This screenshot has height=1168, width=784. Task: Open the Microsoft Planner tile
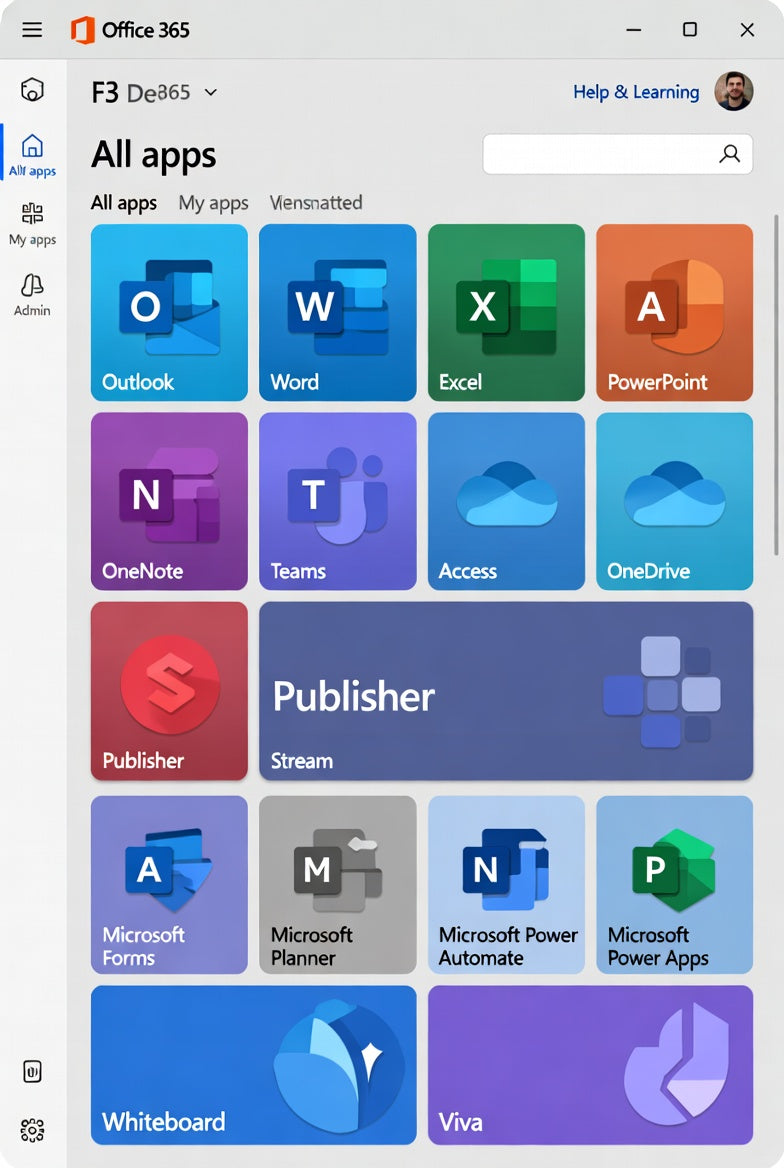pos(338,885)
